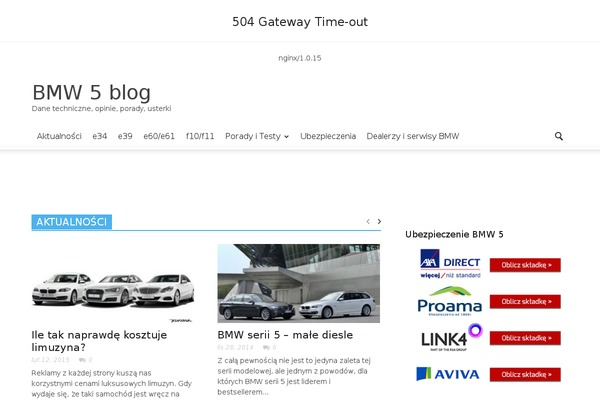Click Oblicz składkę button next to Proama

(525, 302)
